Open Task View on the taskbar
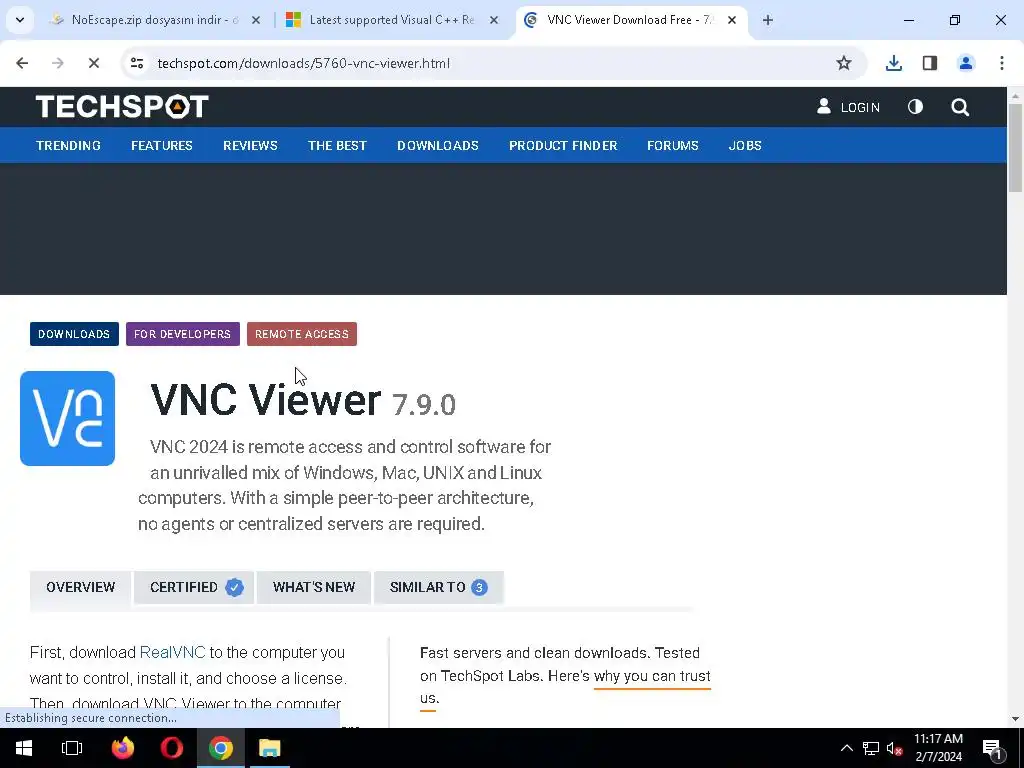This screenshot has height=768, width=1024. coord(72,748)
